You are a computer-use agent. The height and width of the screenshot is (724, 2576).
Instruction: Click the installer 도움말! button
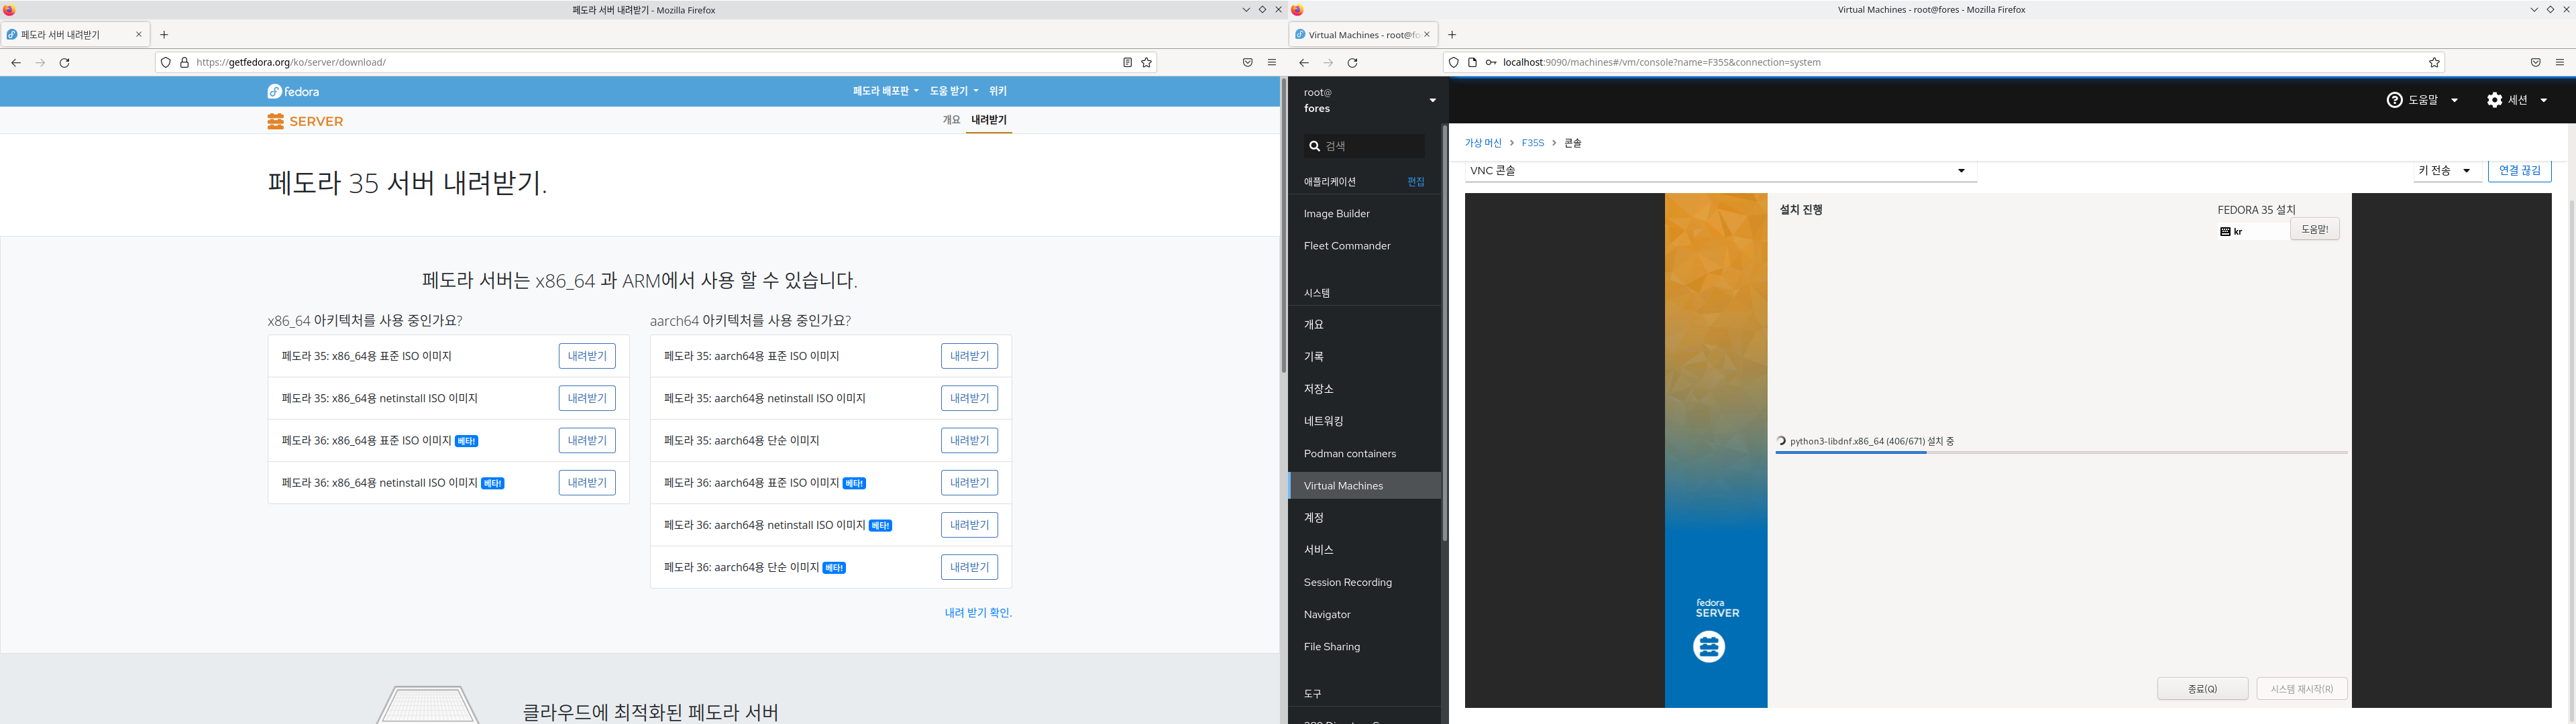[x=2315, y=229]
